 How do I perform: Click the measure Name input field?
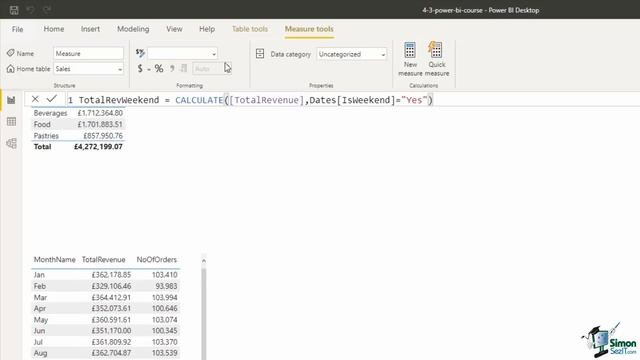(88, 53)
